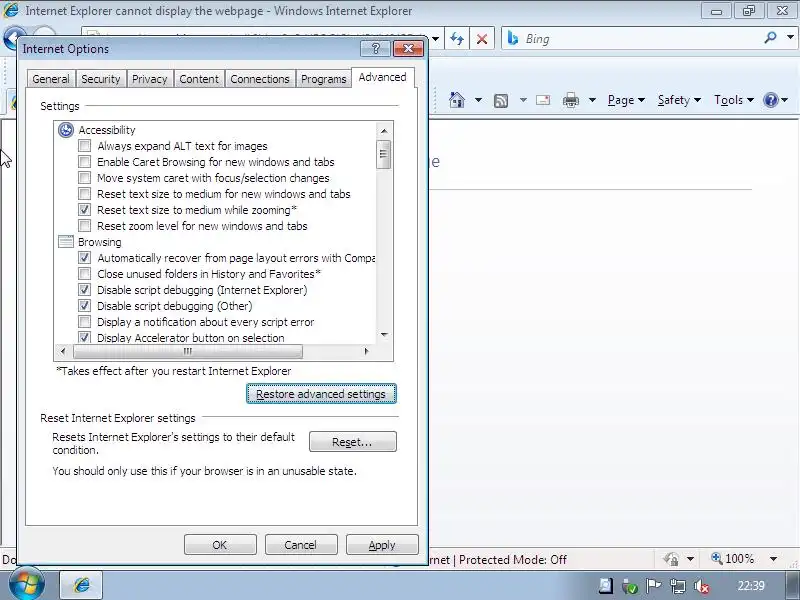Open status bar security dropdown arrow

(690, 559)
